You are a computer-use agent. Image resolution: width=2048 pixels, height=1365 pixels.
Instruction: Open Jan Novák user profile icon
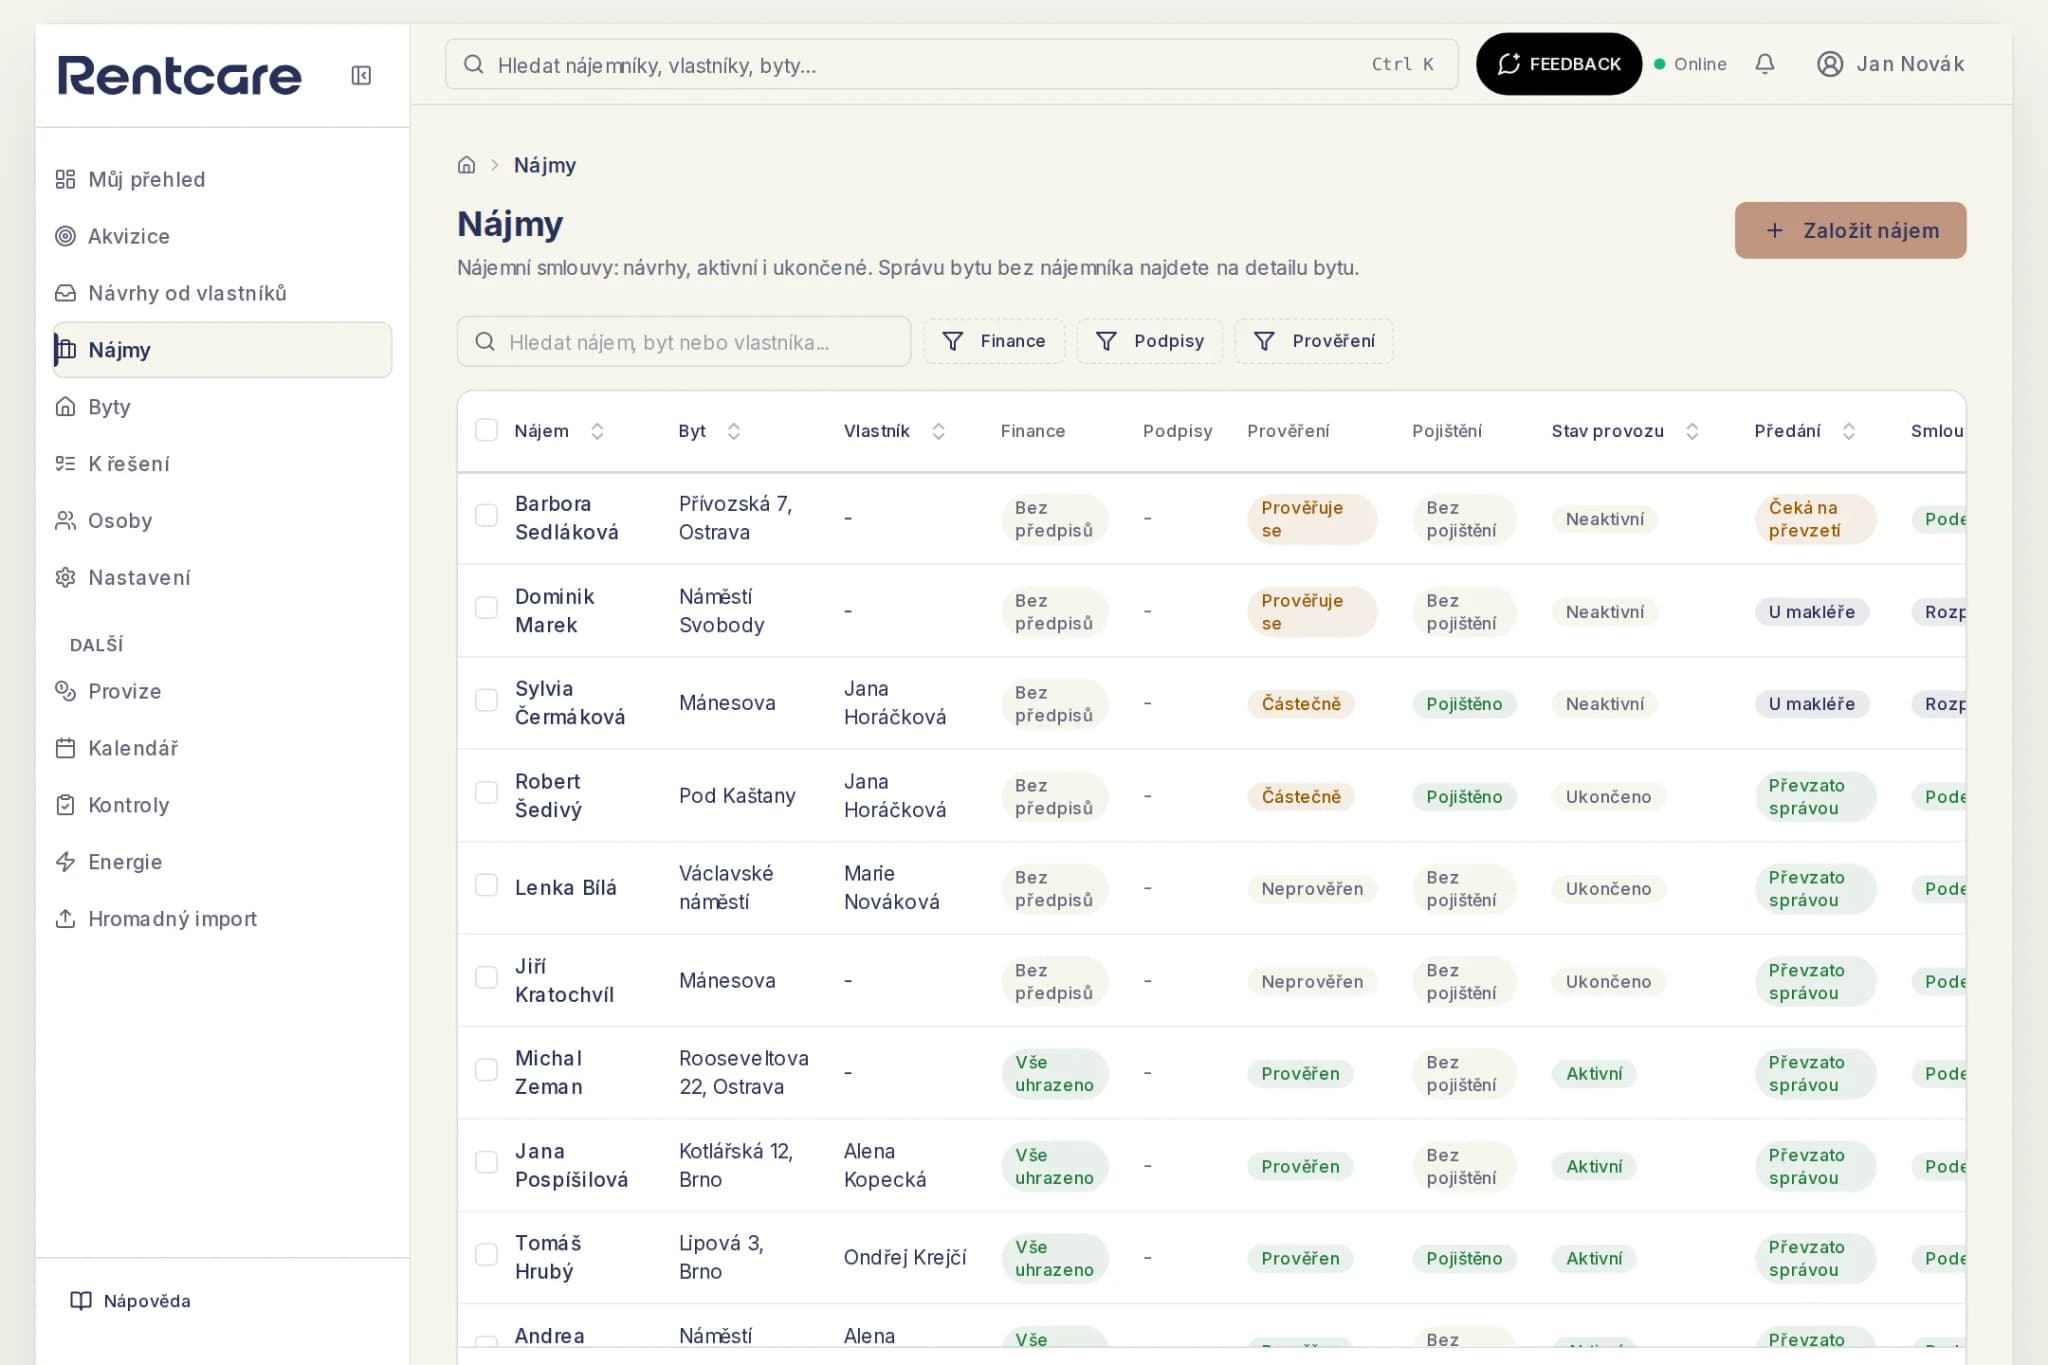[1830, 64]
